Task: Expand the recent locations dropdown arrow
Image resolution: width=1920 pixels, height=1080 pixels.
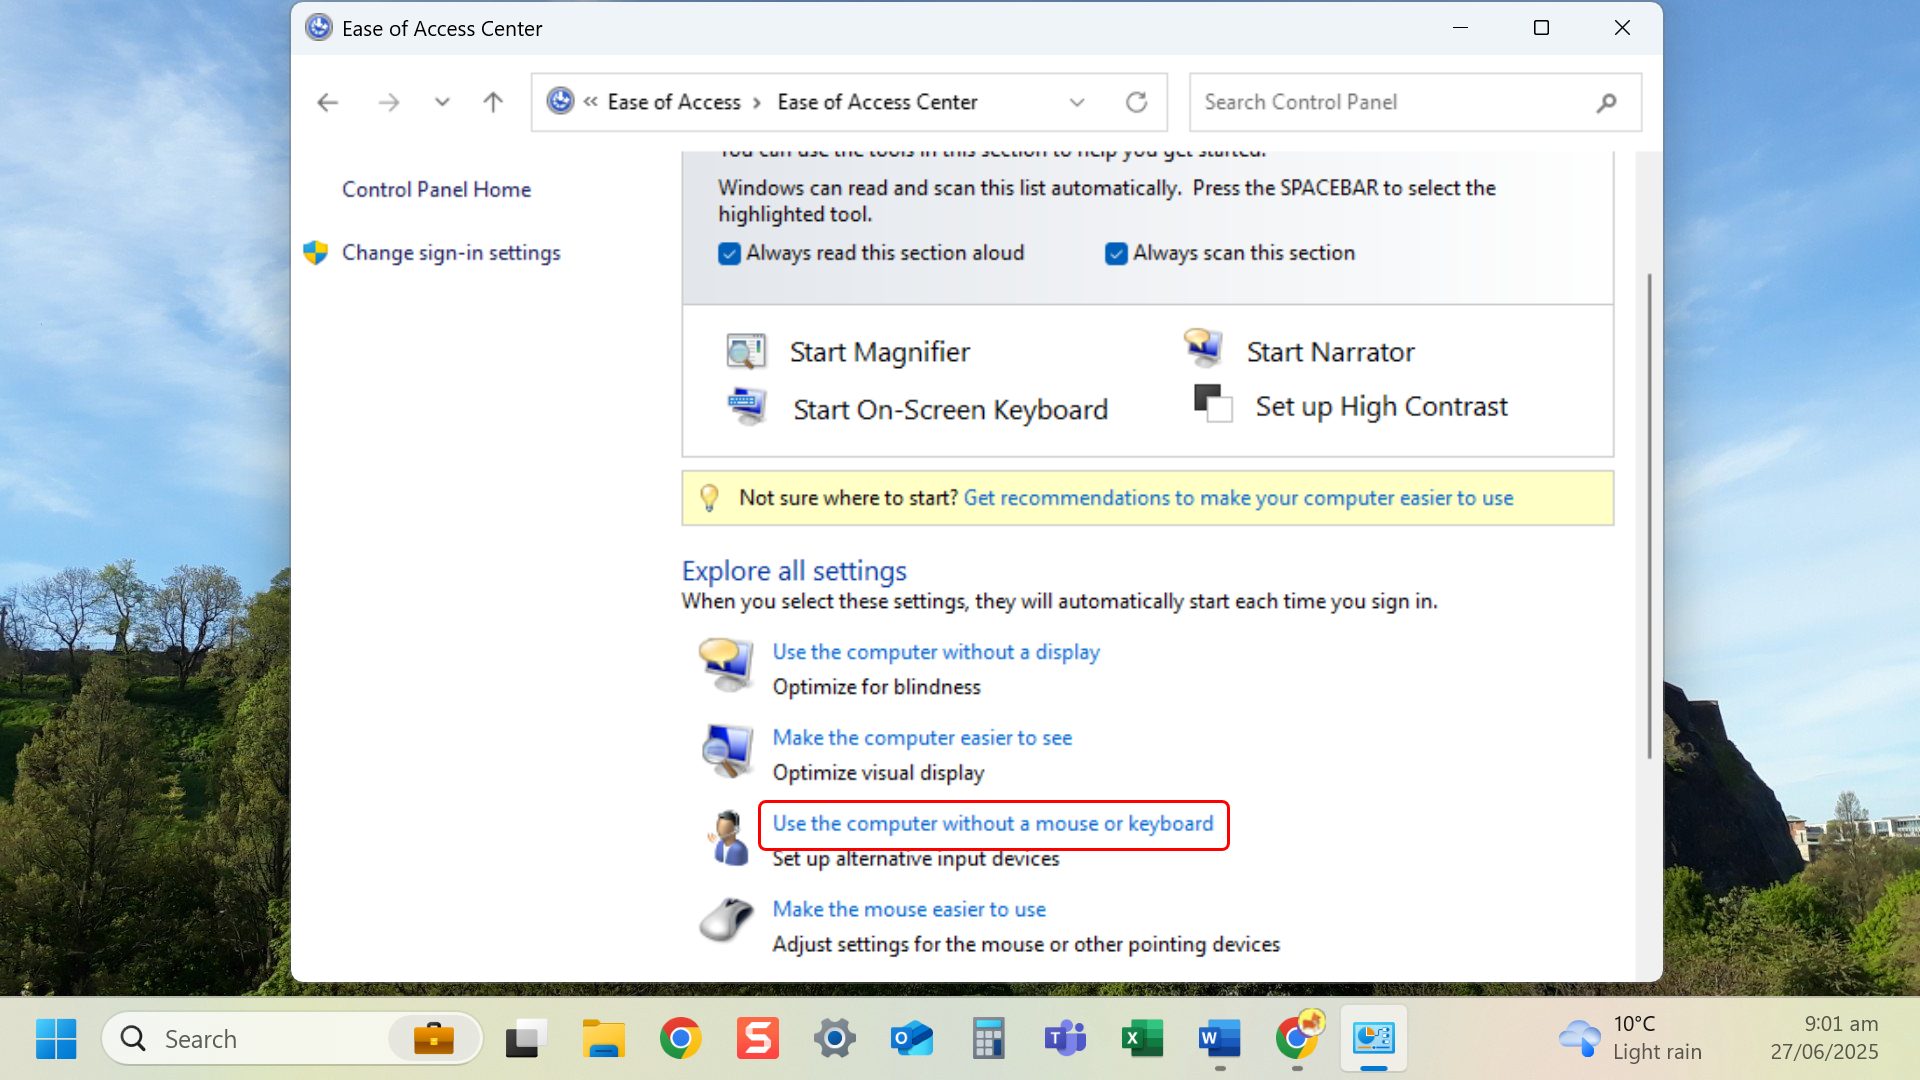Action: [x=442, y=102]
